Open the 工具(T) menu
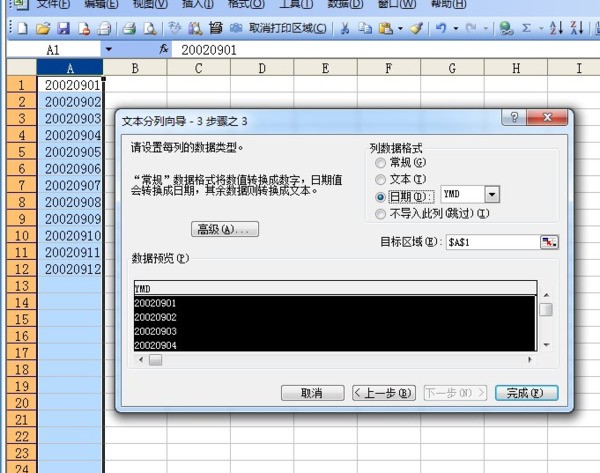 pyautogui.click(x=296, y=4)
